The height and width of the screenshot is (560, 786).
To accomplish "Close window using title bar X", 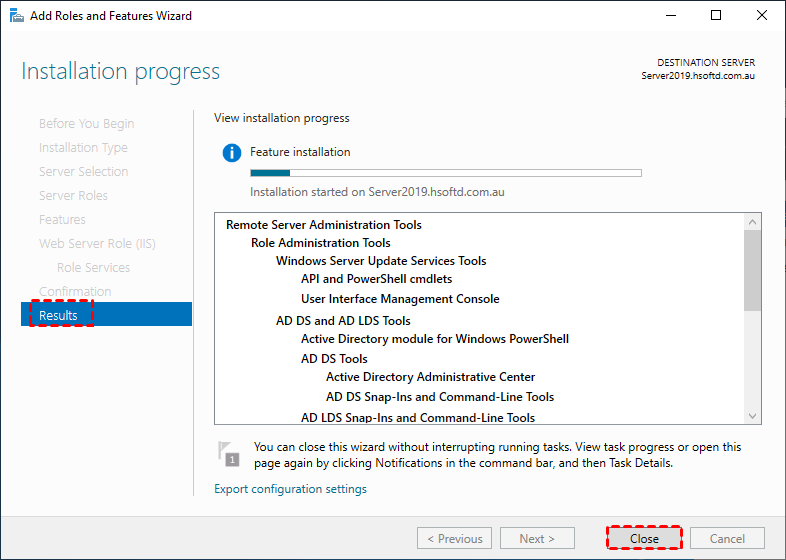I will pos(761,16).
